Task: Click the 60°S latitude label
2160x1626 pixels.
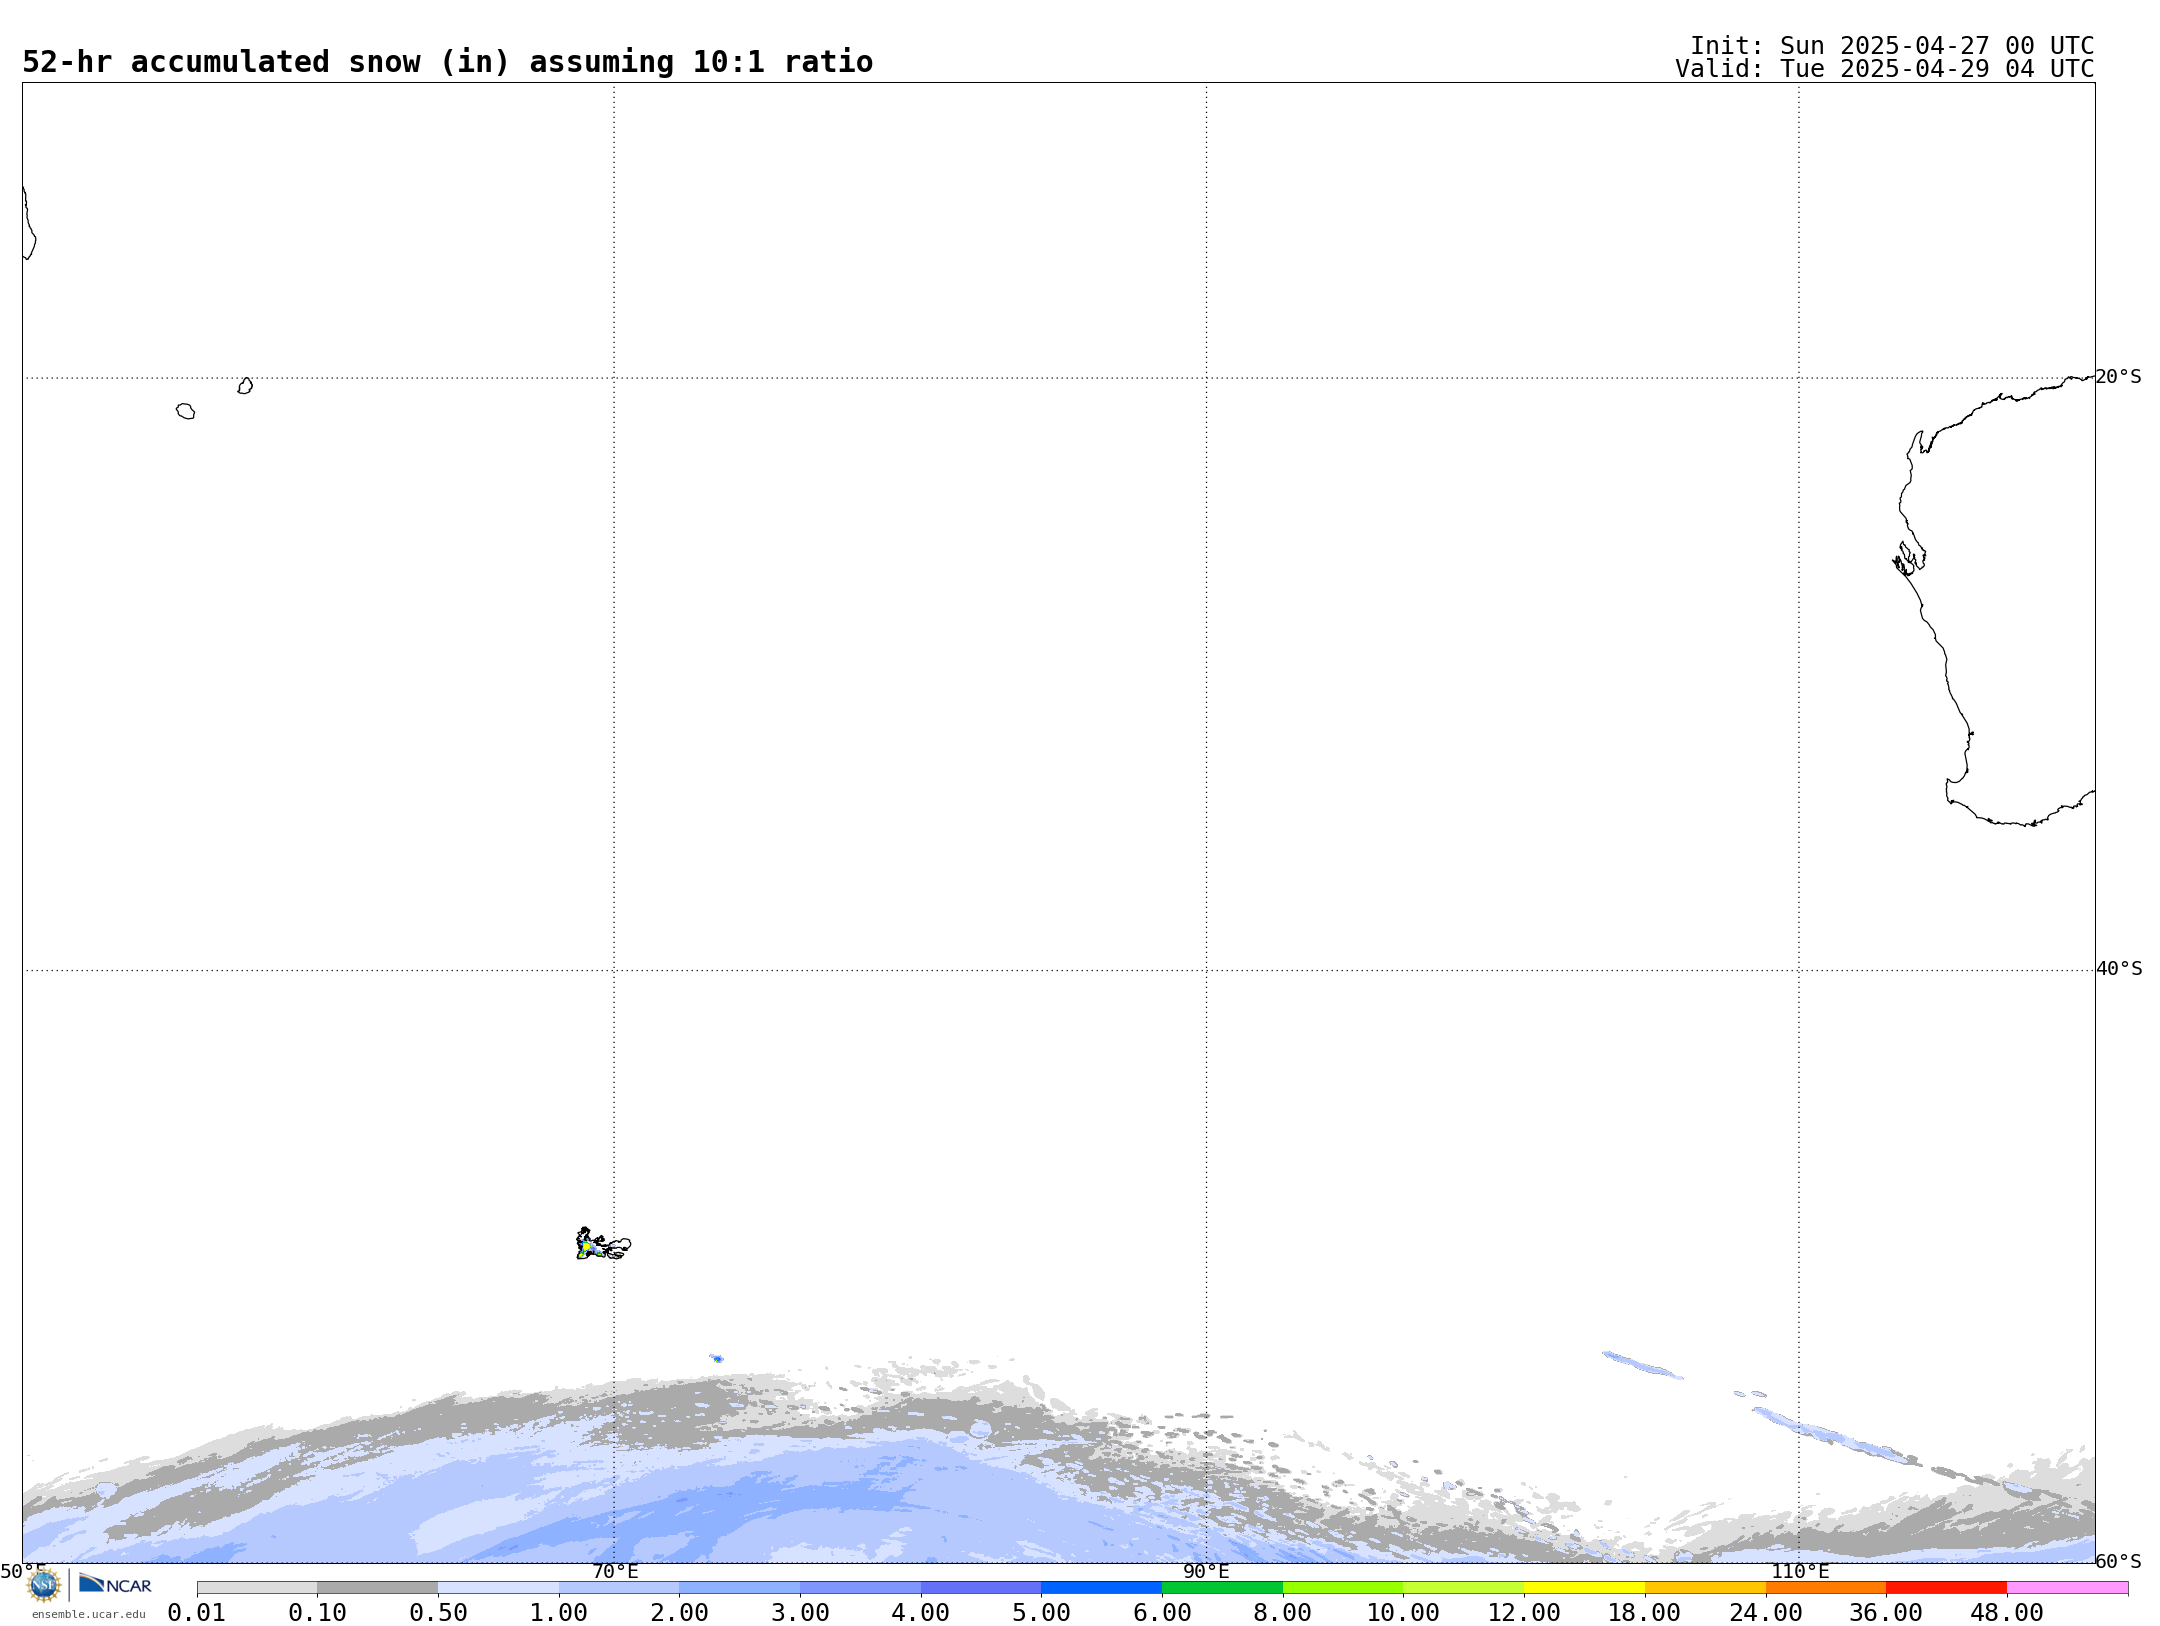Action: pos(2118,1561)
